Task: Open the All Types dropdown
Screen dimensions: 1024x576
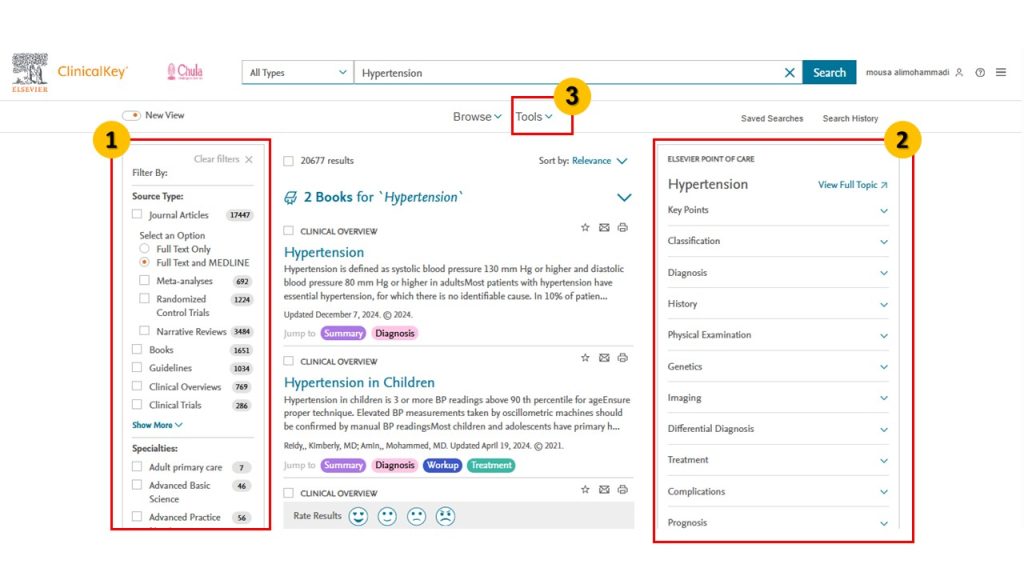Action: (298, 72)
